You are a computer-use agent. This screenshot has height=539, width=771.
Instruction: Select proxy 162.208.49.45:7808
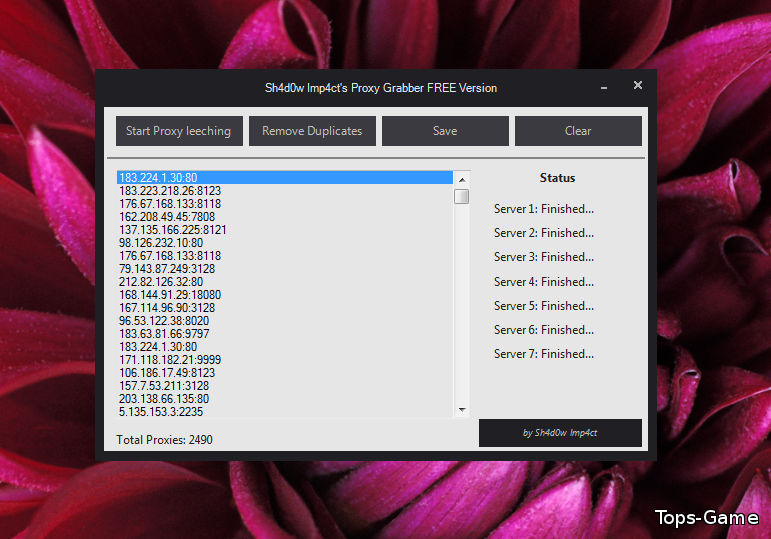(167, 217)
